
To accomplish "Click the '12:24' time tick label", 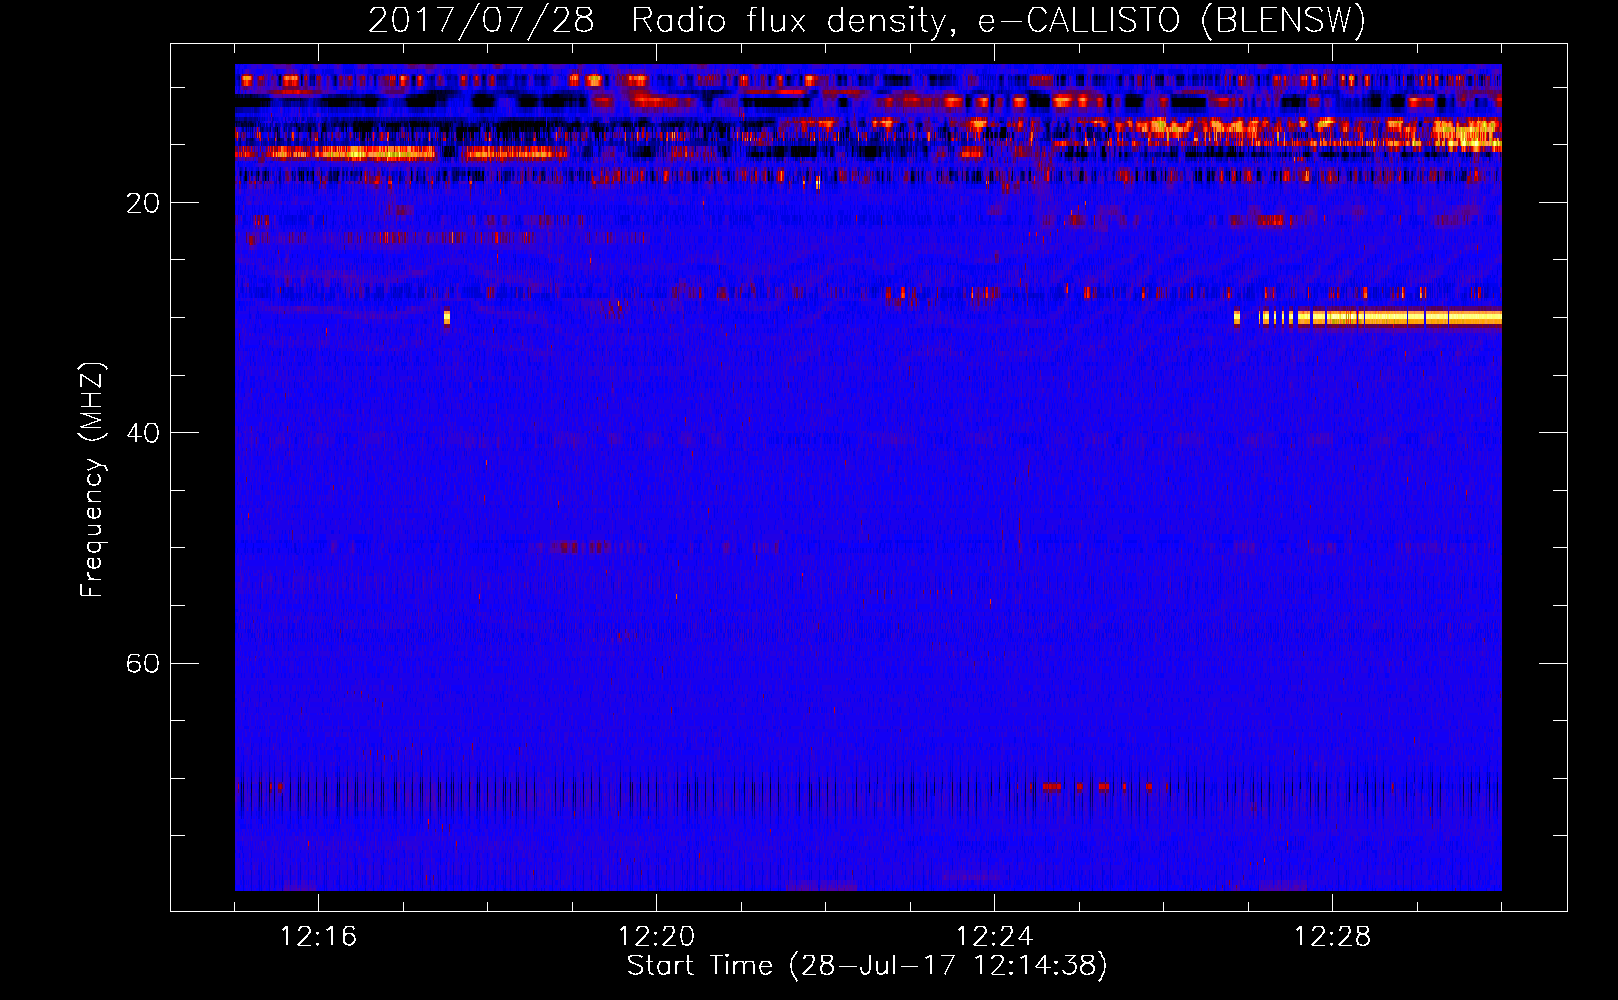I will (994, 937).
